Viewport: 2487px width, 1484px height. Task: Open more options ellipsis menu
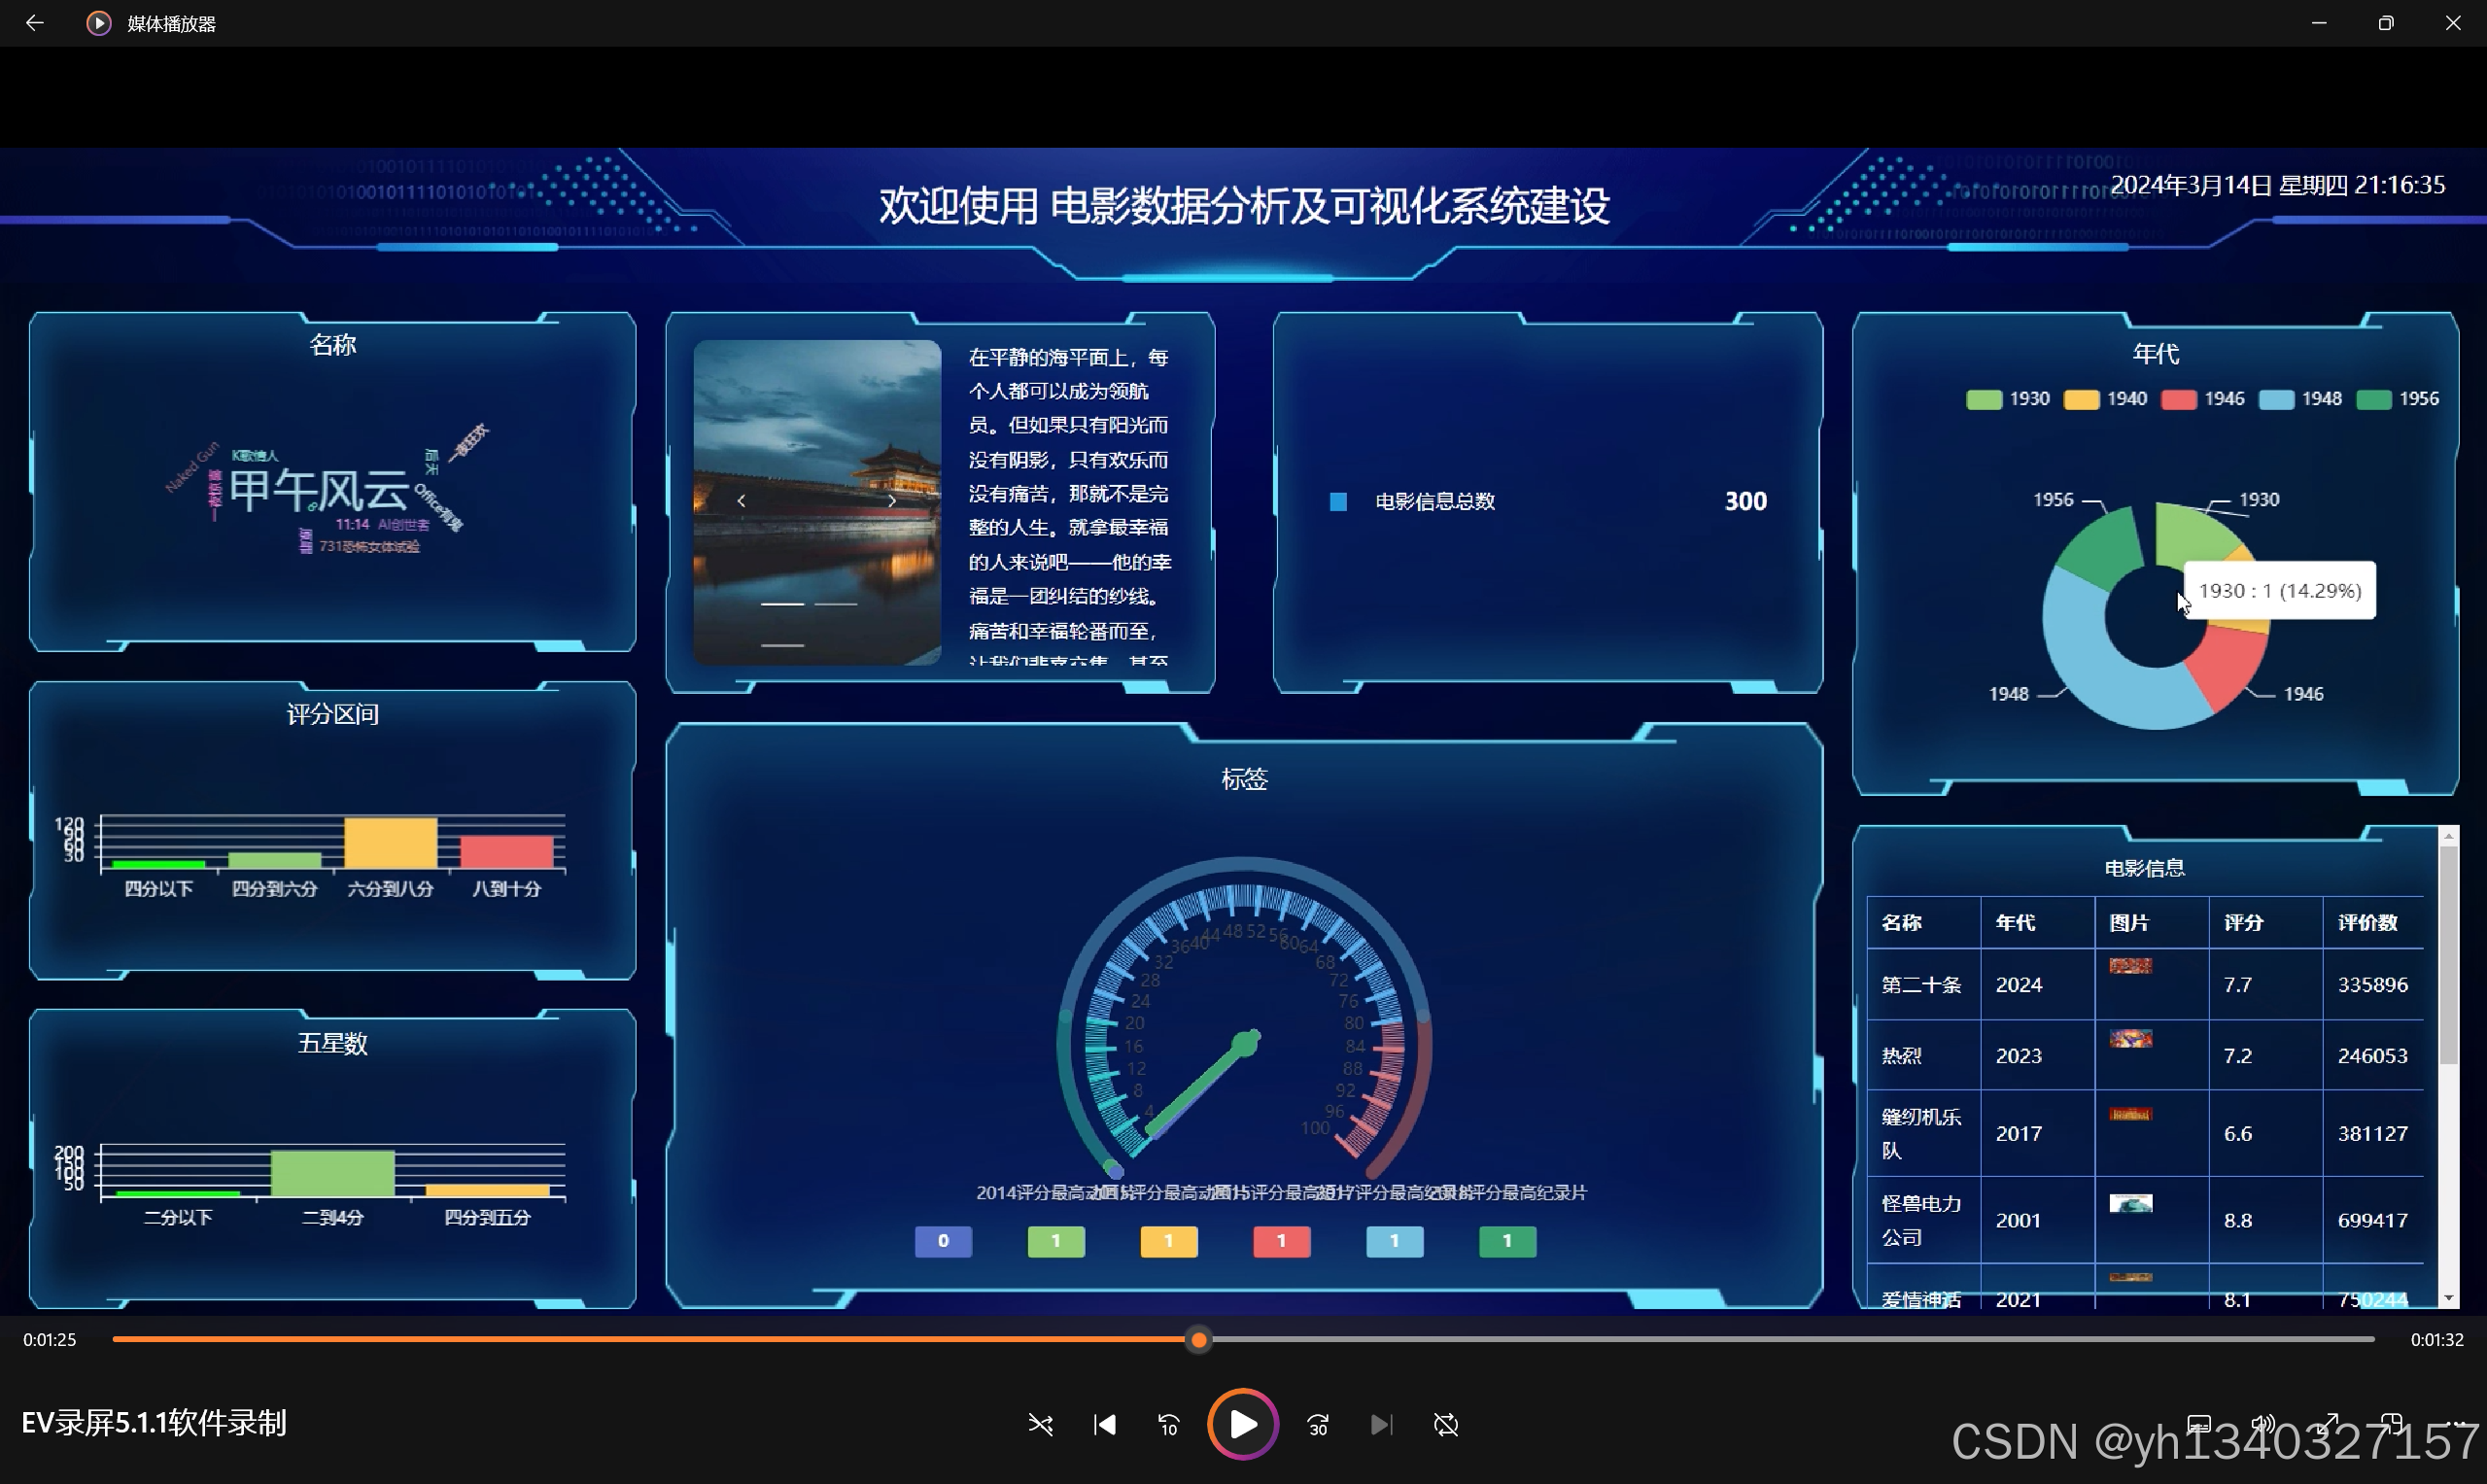pos(2458,1423)
